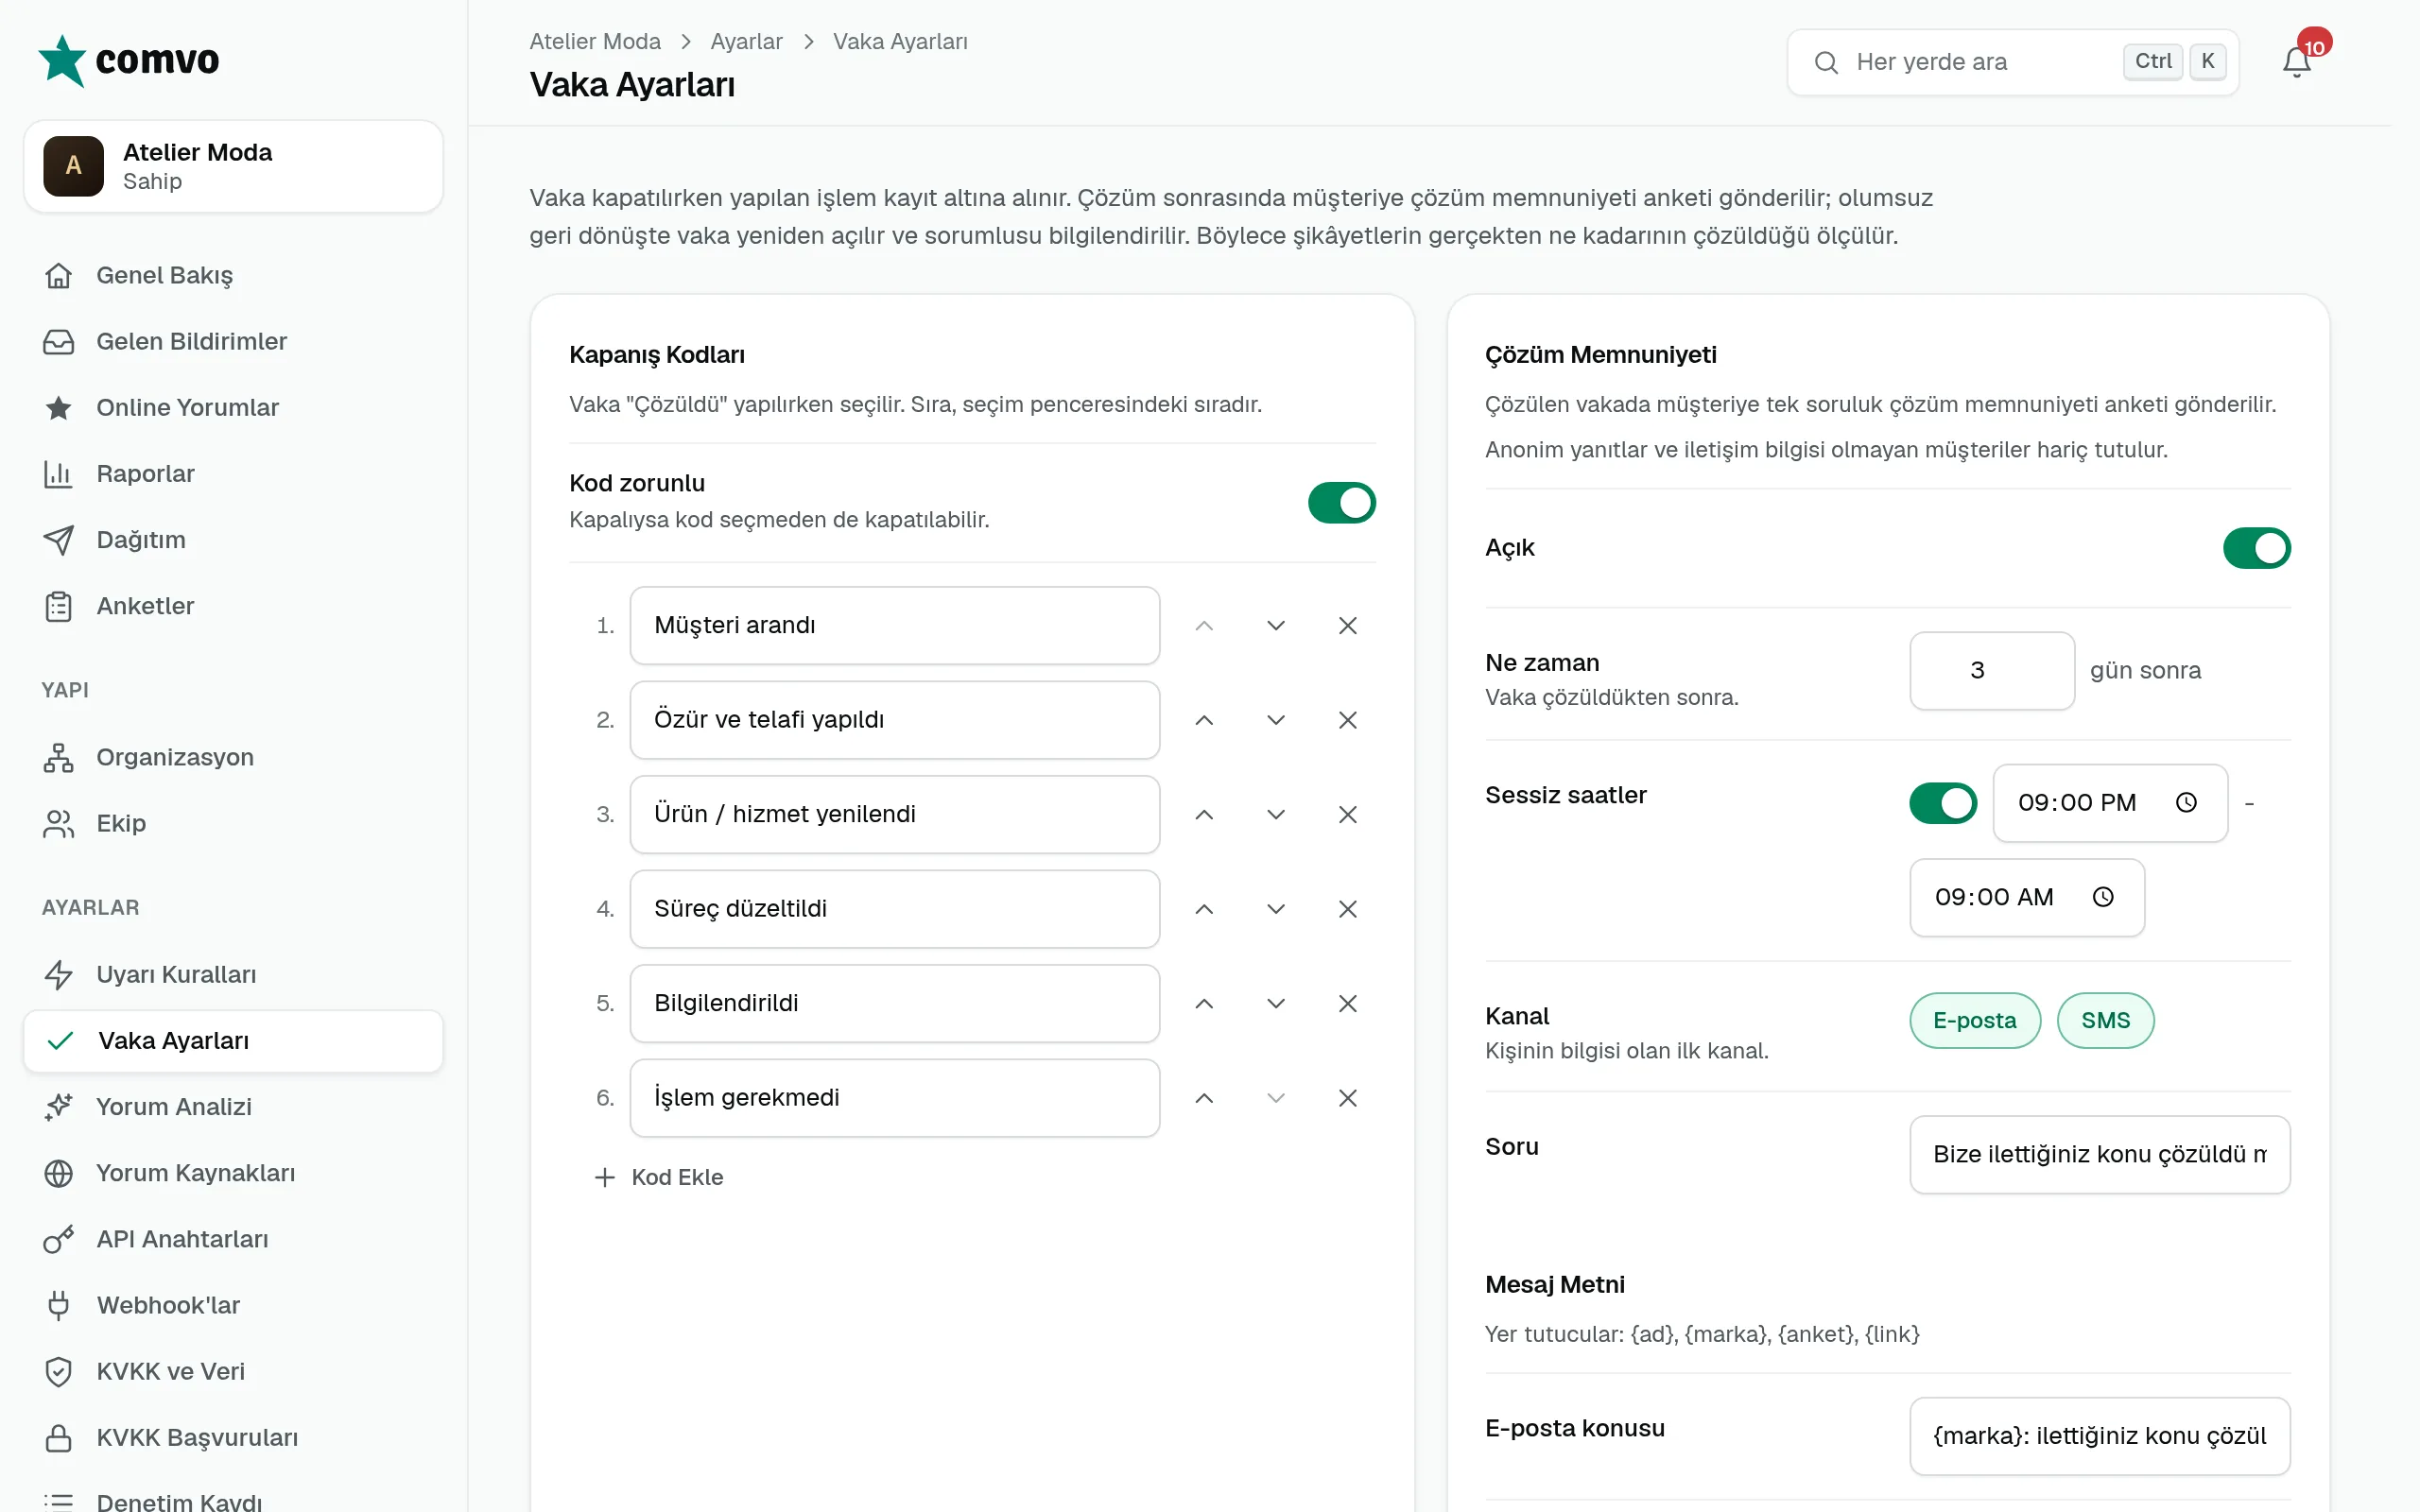2420x1512 pixels.
Task: Edit the E-posta konusu field
Action: [2099, 1437]
